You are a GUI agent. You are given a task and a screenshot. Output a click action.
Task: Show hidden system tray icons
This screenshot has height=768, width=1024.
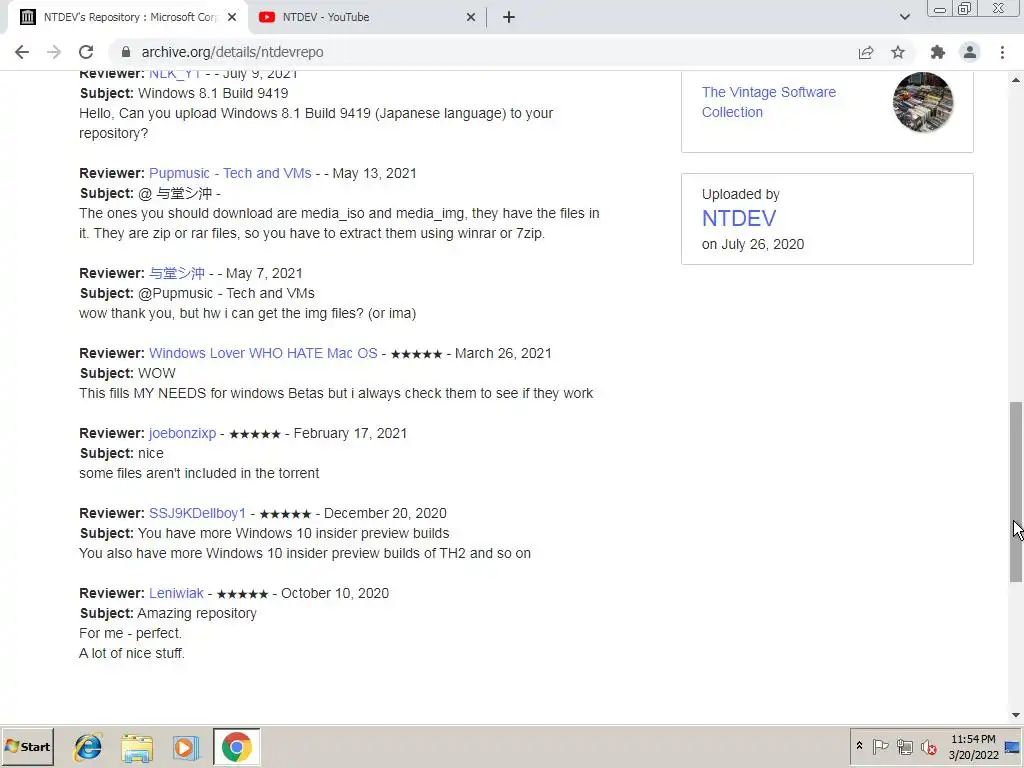point(859,746)
